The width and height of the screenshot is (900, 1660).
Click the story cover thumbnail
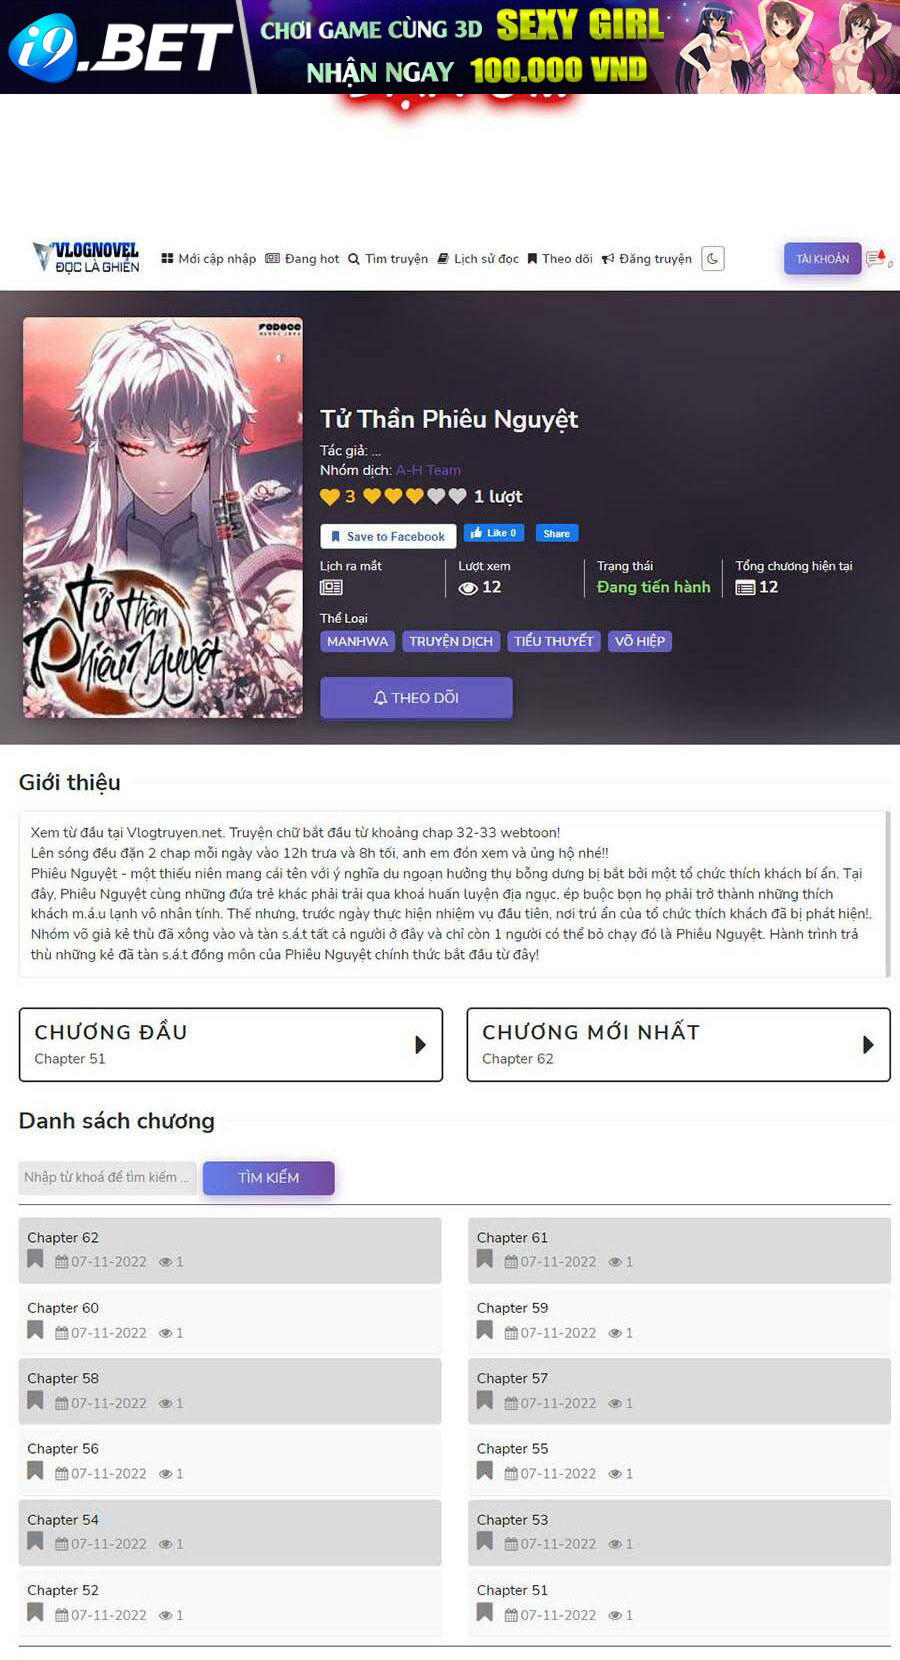(x=163, y=517)
